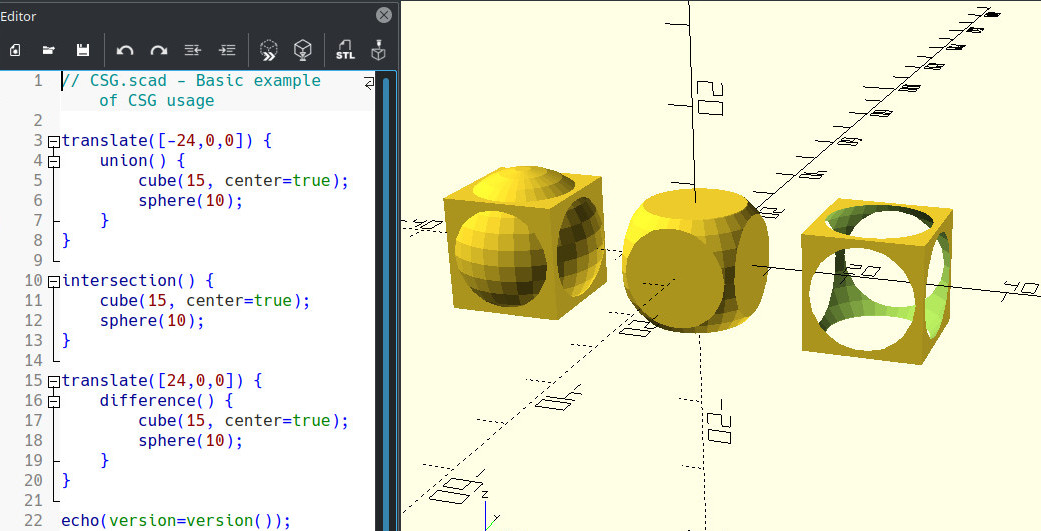Click the New file icon
This screenshot has width=1041, height=531.
coord(14,49)
